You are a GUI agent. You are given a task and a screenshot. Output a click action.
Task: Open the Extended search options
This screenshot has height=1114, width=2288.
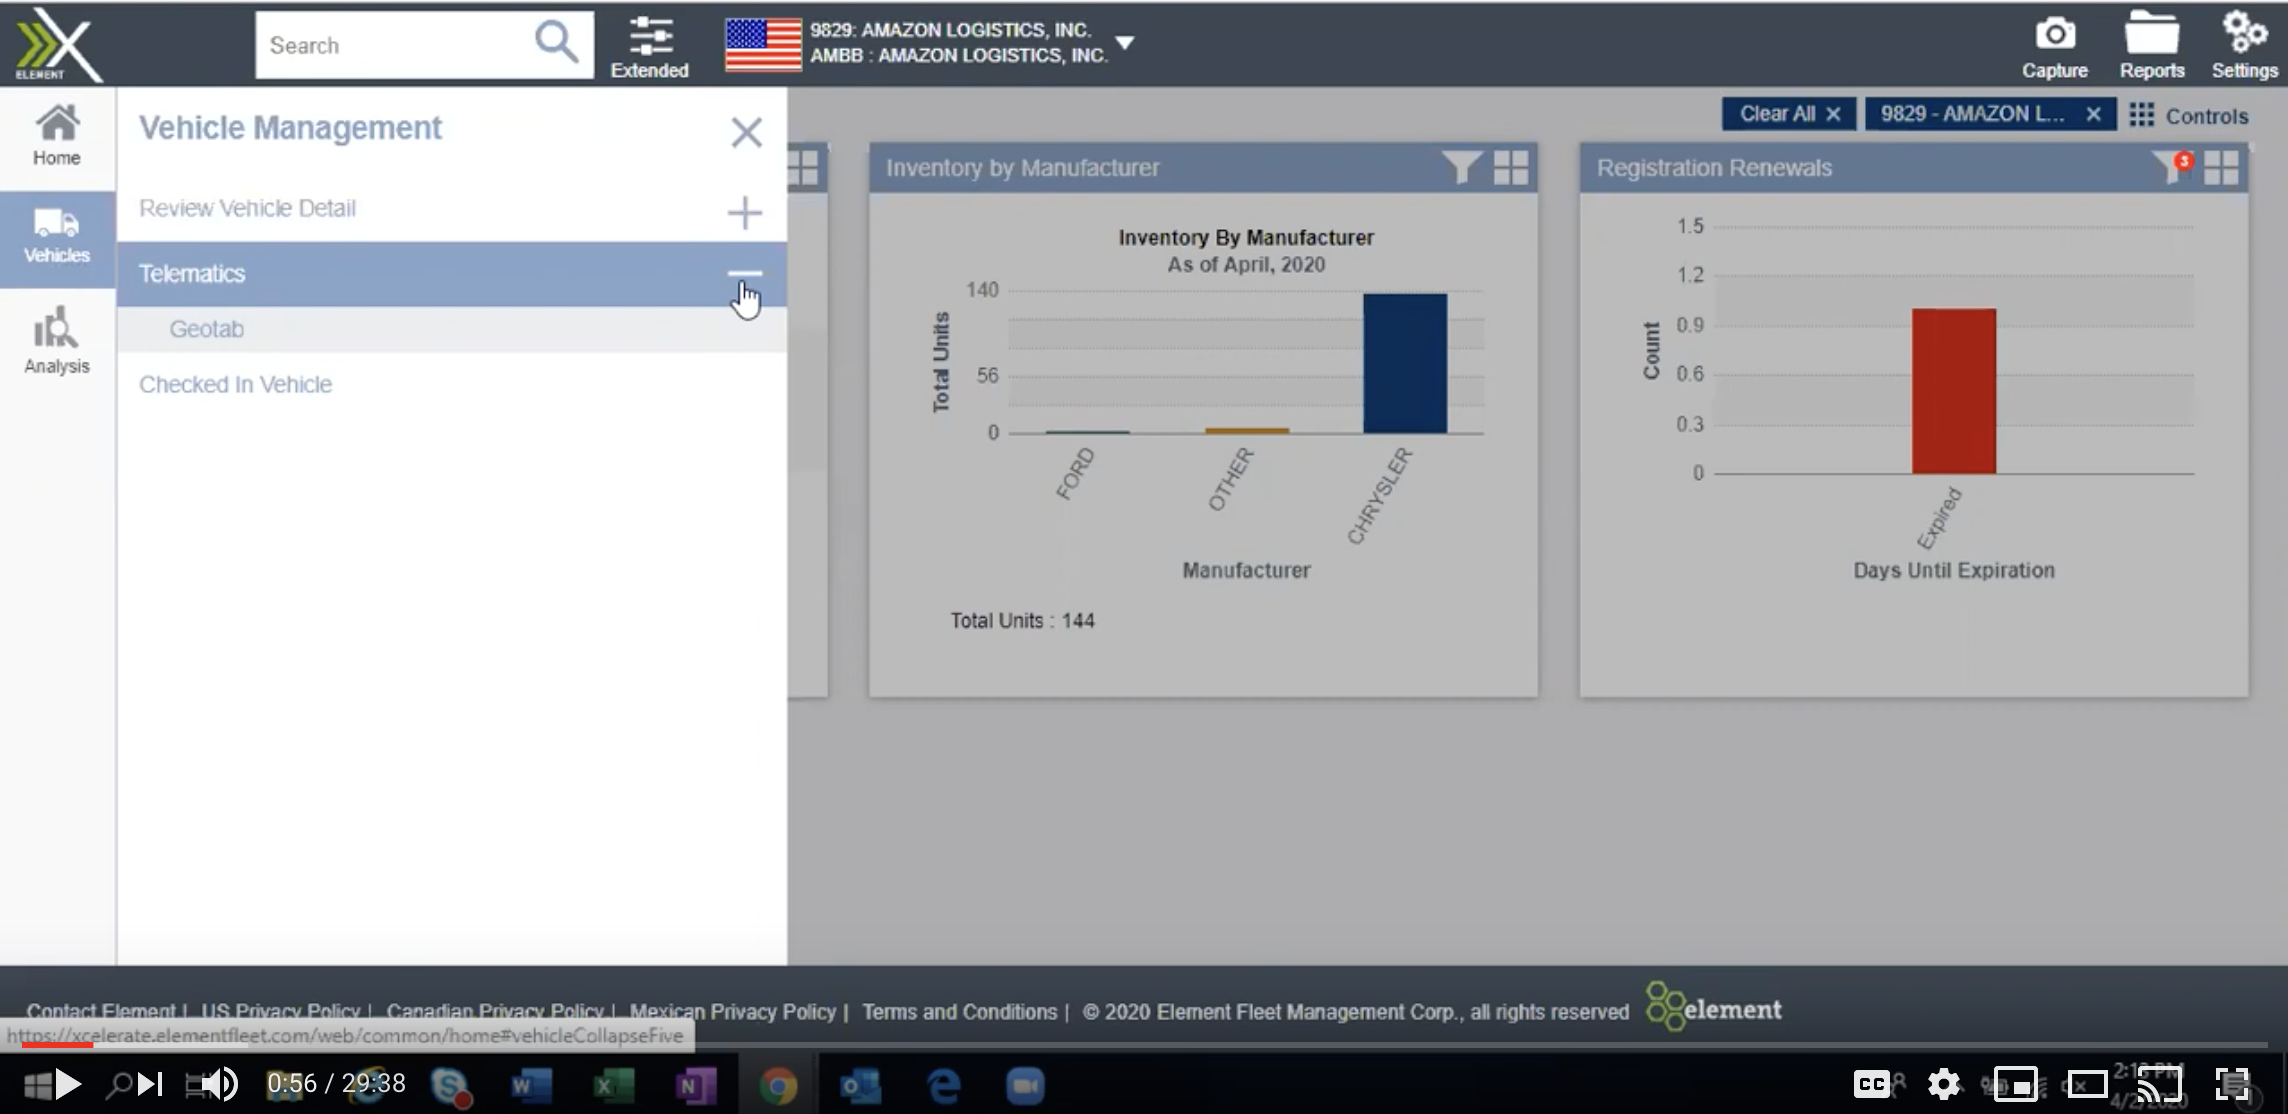point(650,44)
